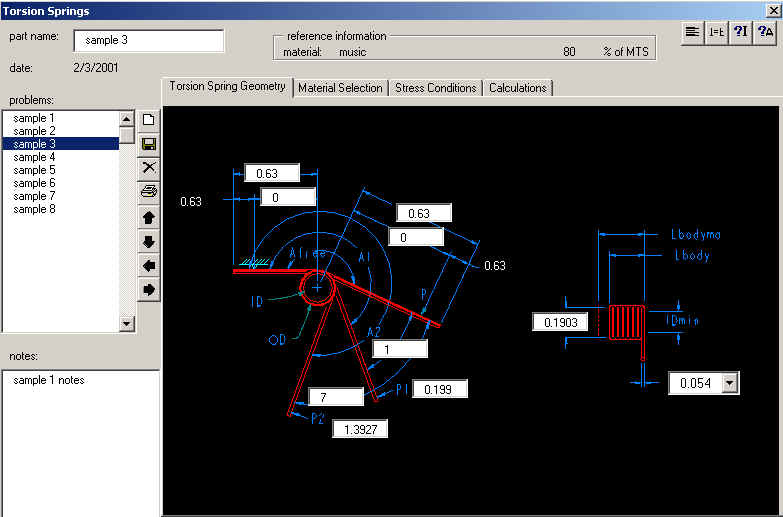
Task: Click the ?A help icon
Action: [x=765, y=32]
